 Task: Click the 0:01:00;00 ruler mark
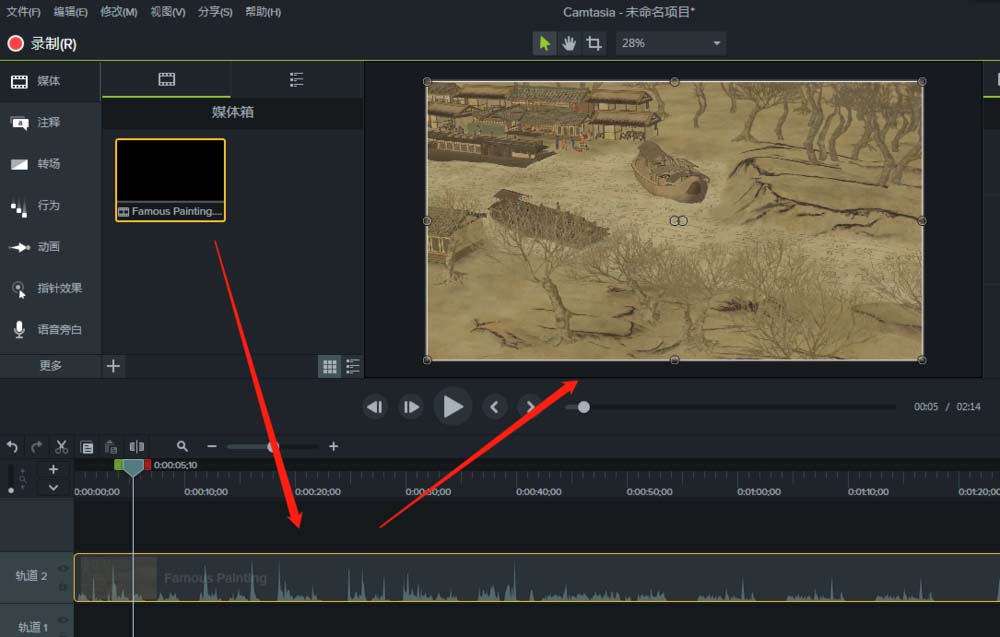coord(759,492)
